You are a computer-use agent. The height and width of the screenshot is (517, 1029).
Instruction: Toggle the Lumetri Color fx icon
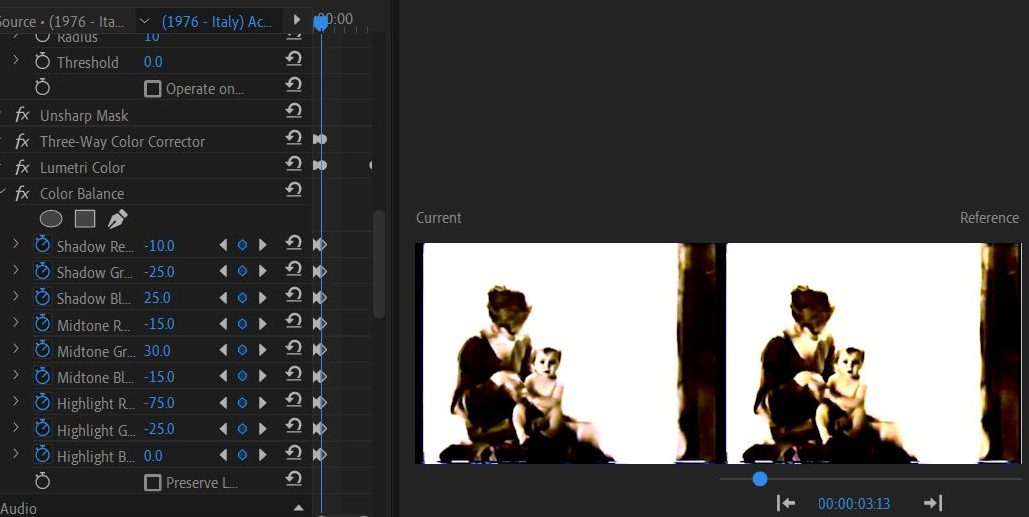22,167
